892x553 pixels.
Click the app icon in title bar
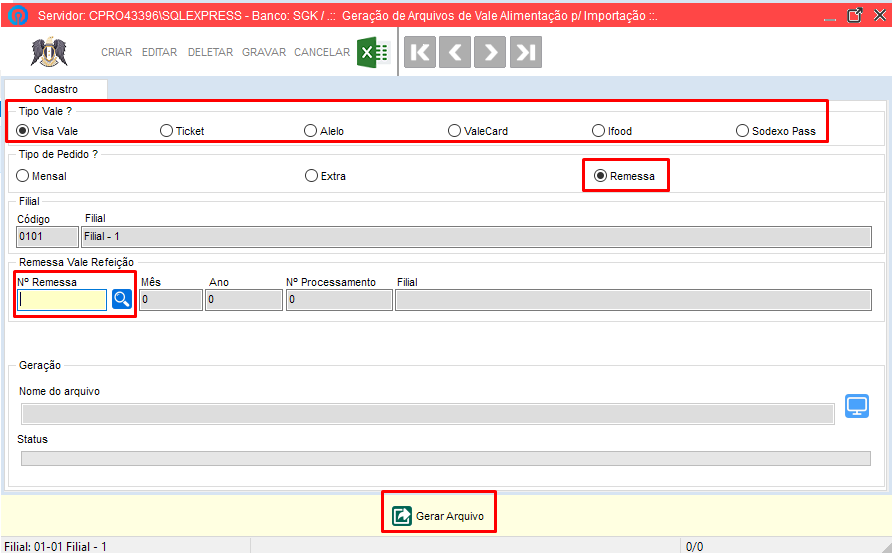tap(18, 15)
